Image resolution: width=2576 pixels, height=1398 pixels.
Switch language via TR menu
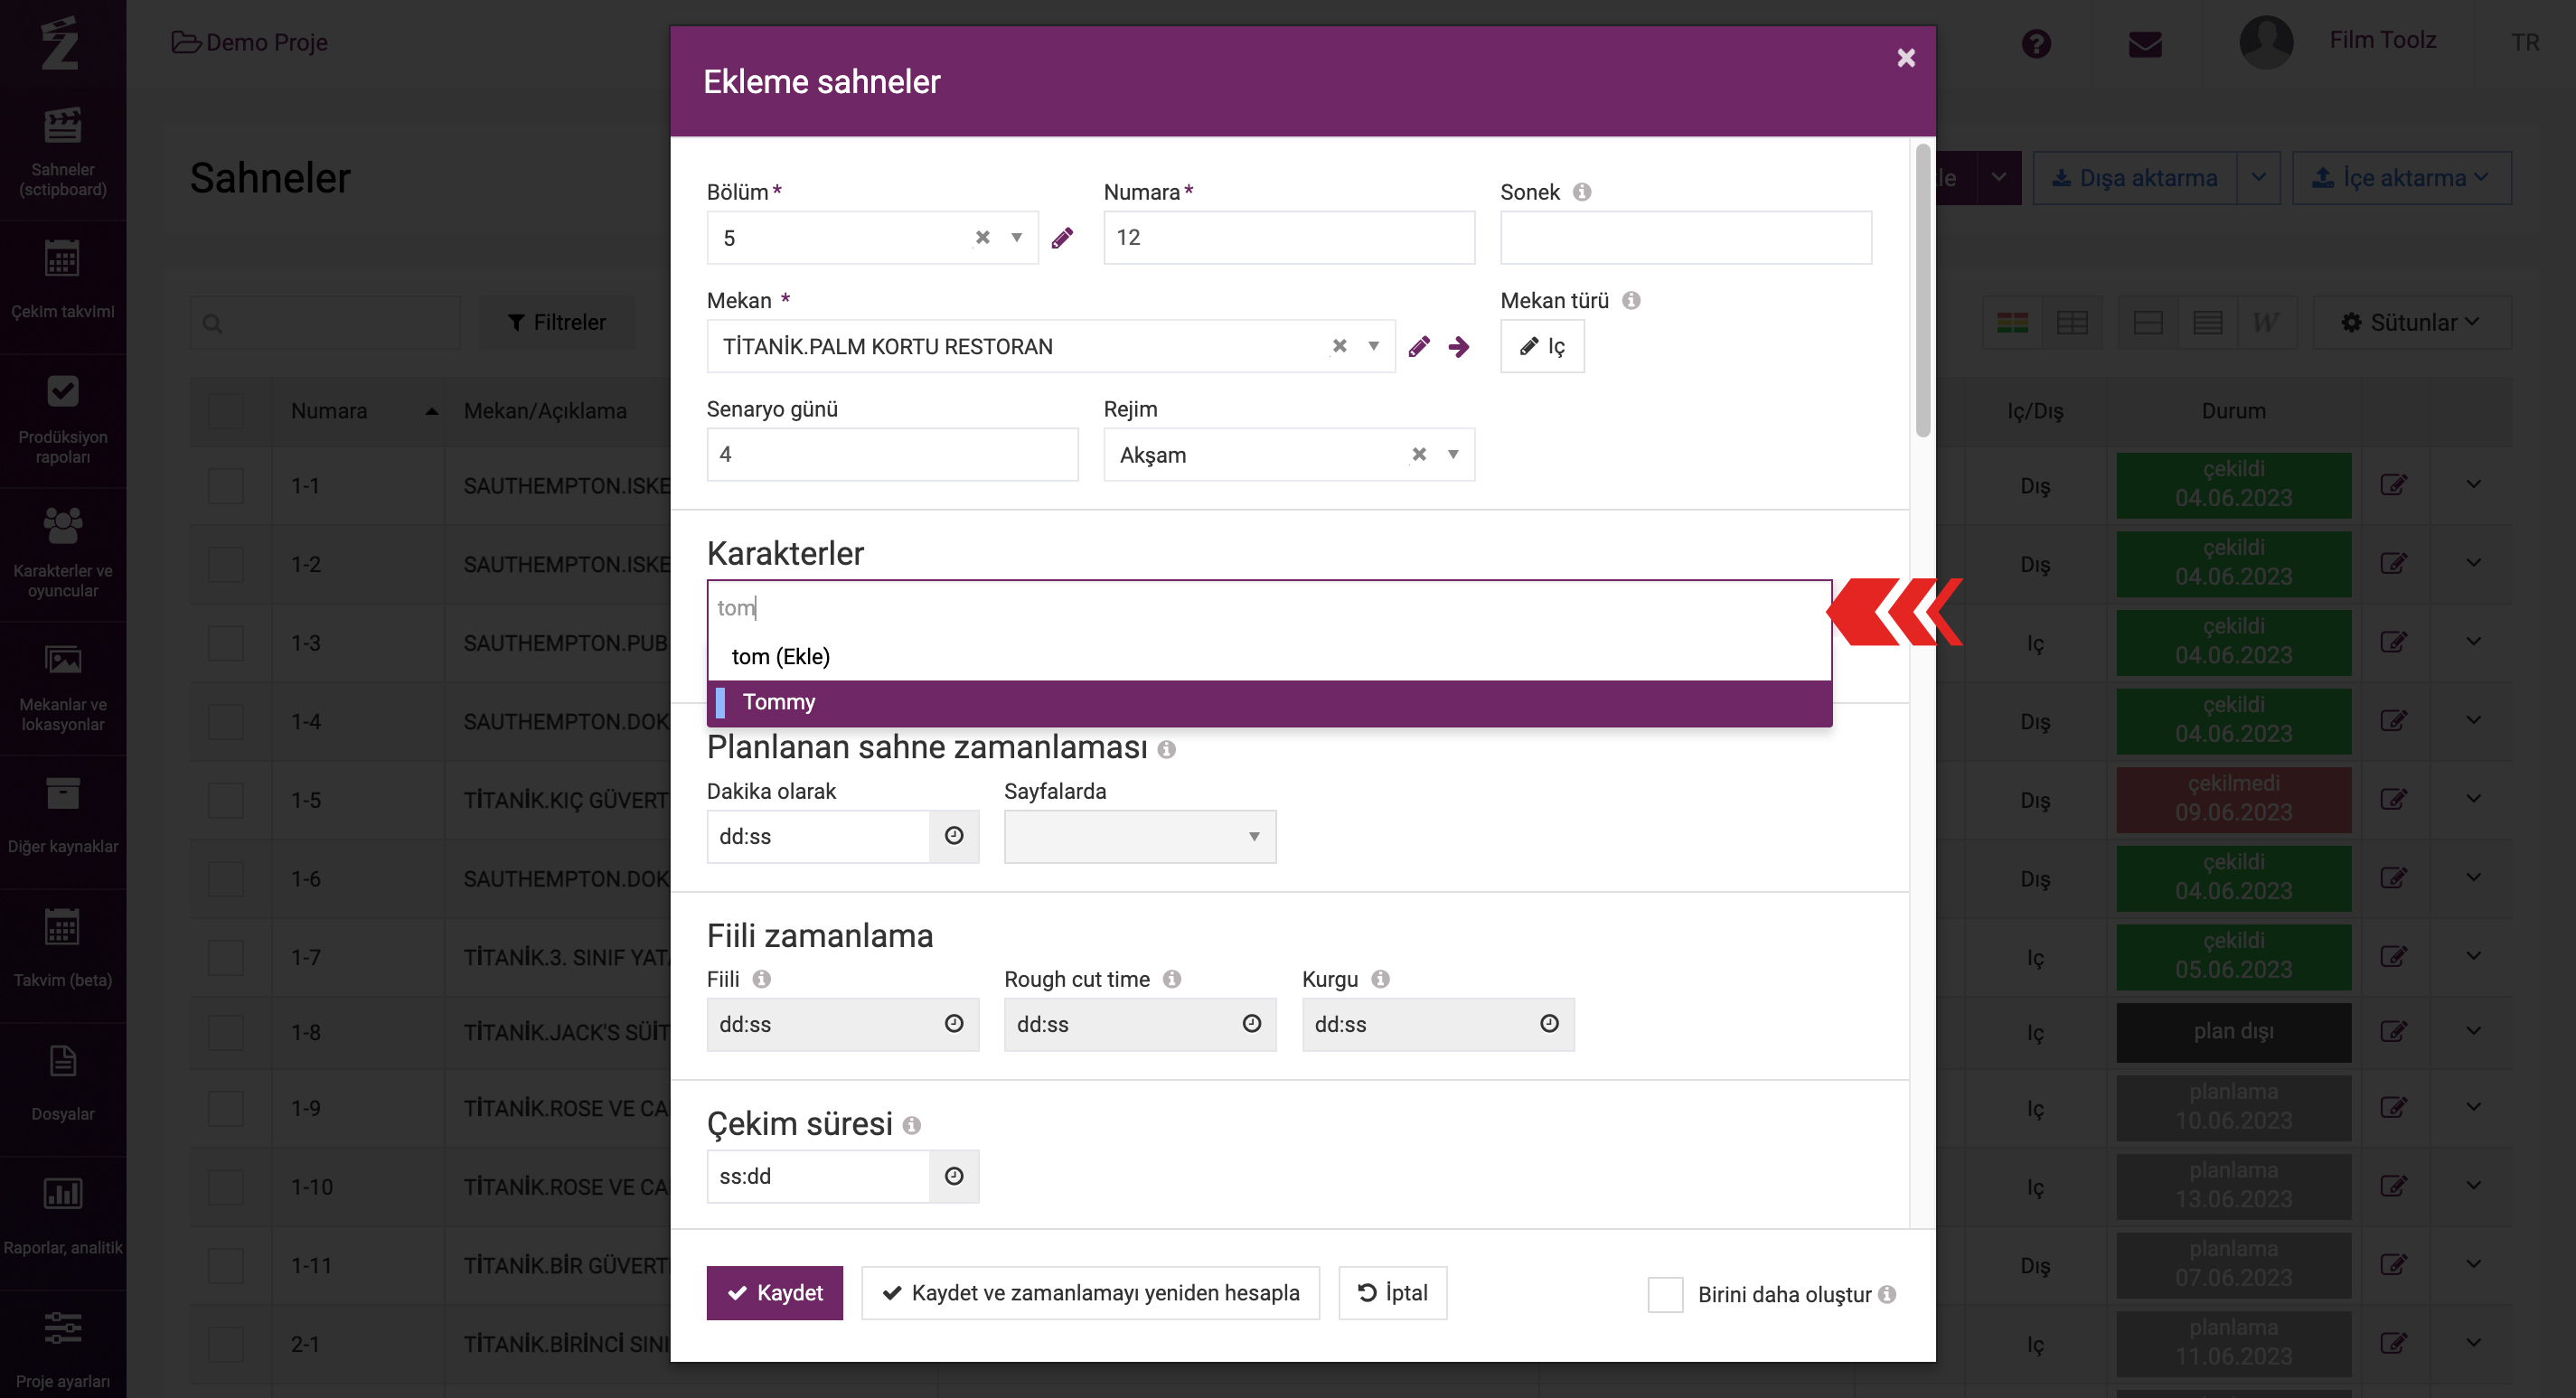tap(2525, 43)
